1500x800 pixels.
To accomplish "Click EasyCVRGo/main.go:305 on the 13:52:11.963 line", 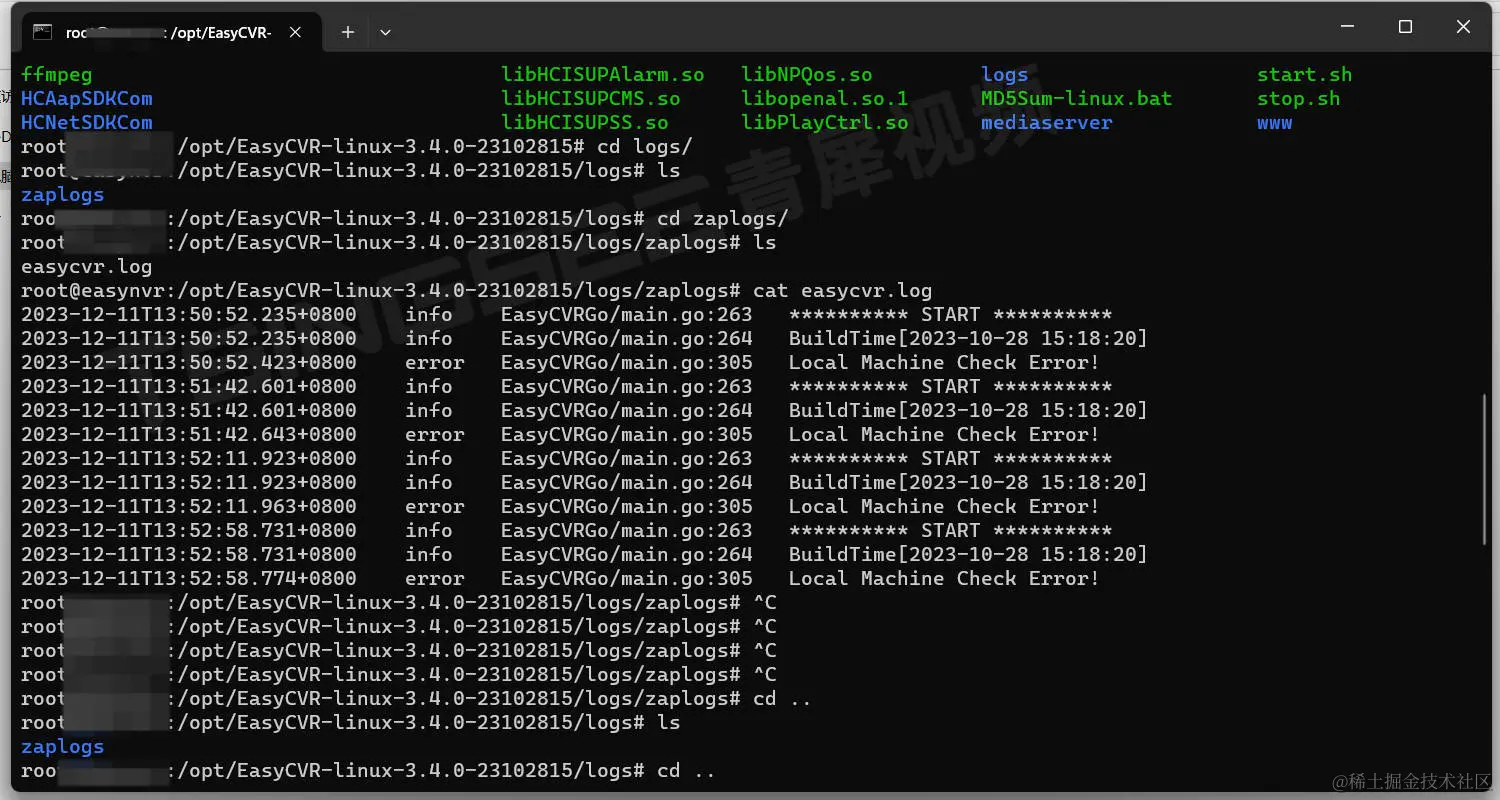I will (x=627, y=507).
